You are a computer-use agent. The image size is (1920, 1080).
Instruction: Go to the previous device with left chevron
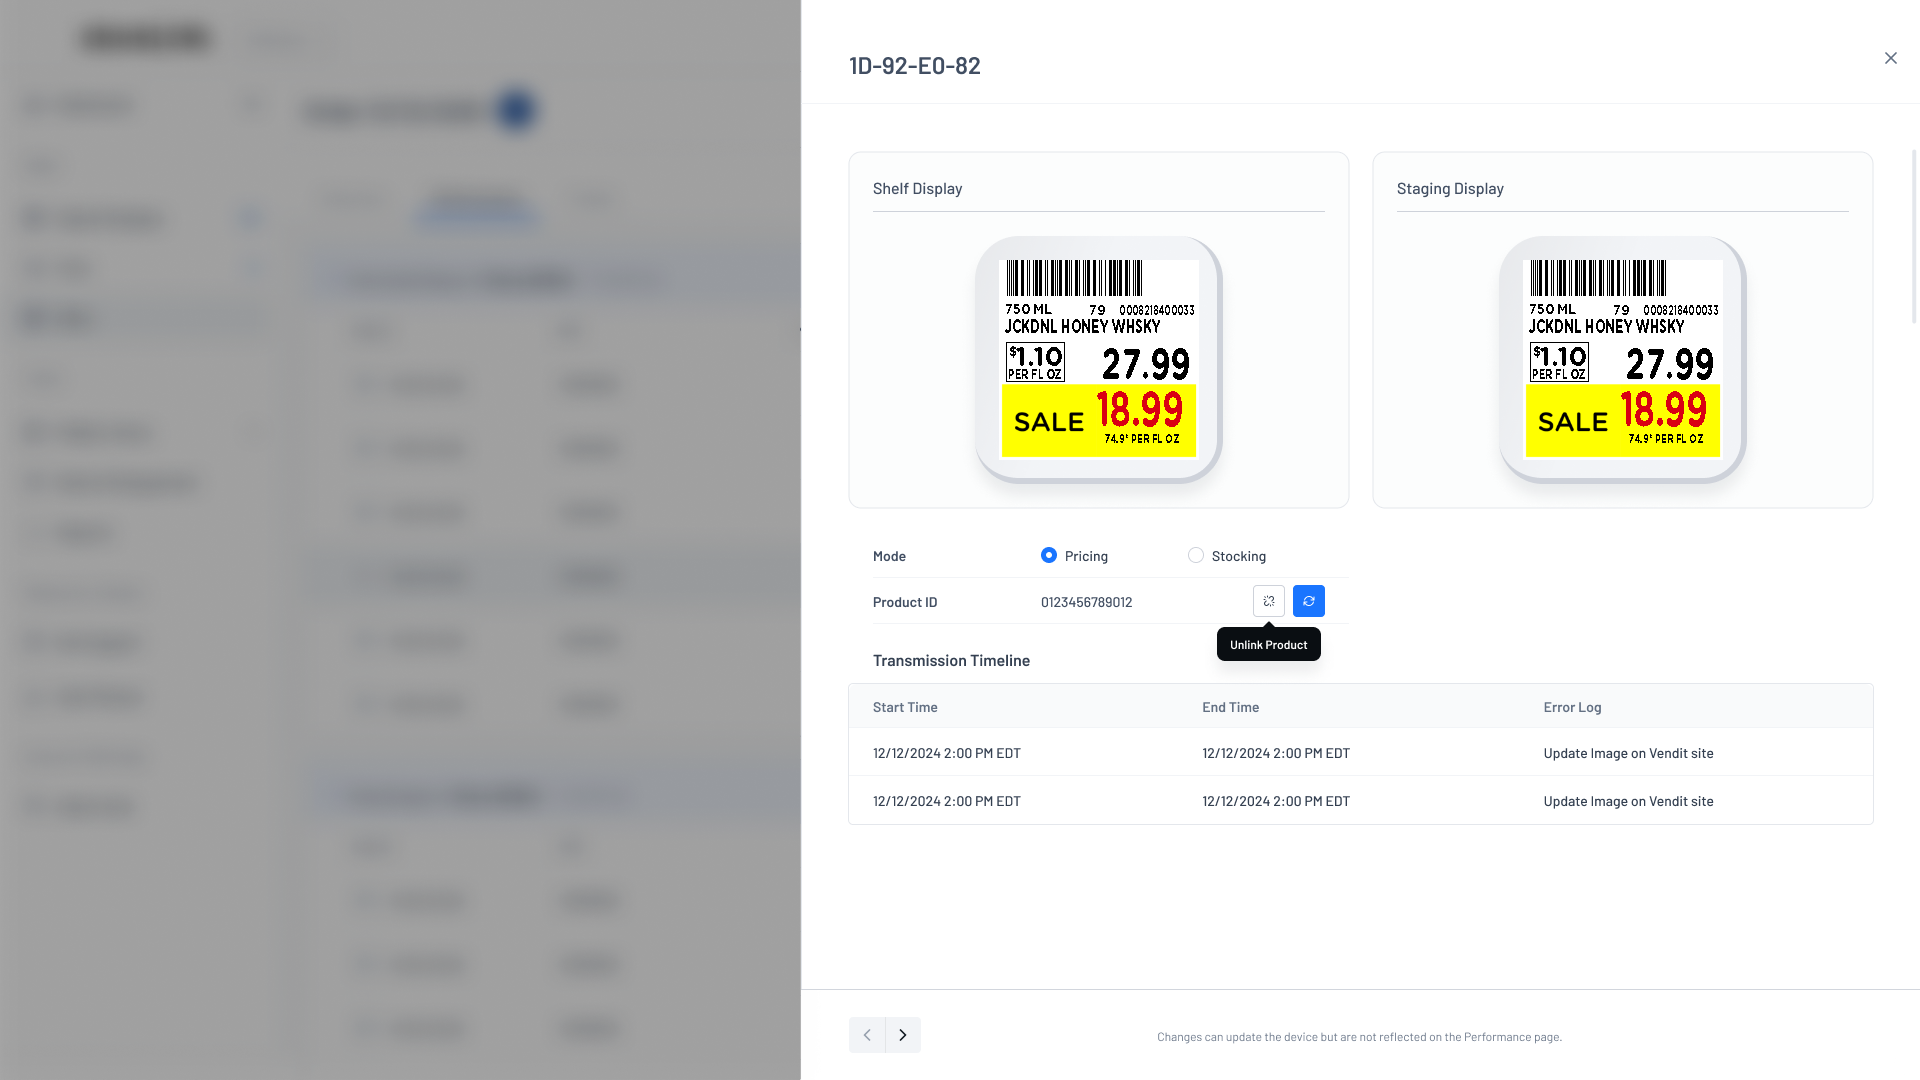tap(867, 1035)
